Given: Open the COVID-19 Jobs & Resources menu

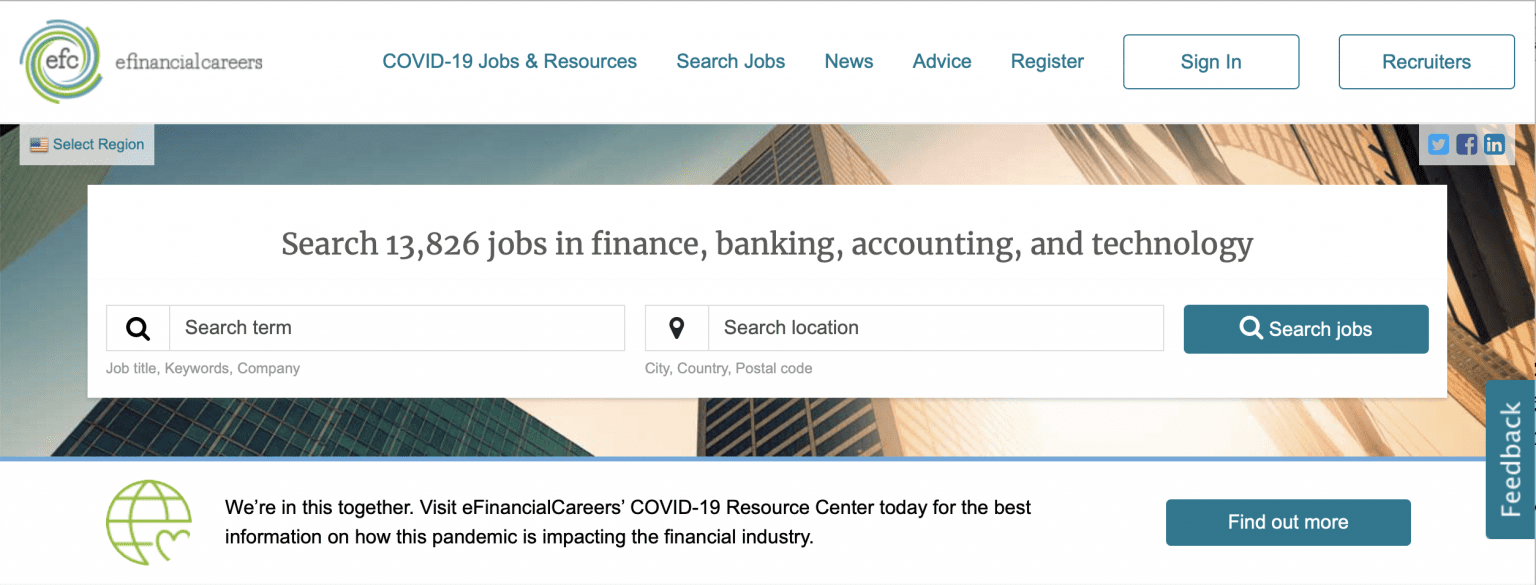Looking at the screenshot, I should coord(509,61).
